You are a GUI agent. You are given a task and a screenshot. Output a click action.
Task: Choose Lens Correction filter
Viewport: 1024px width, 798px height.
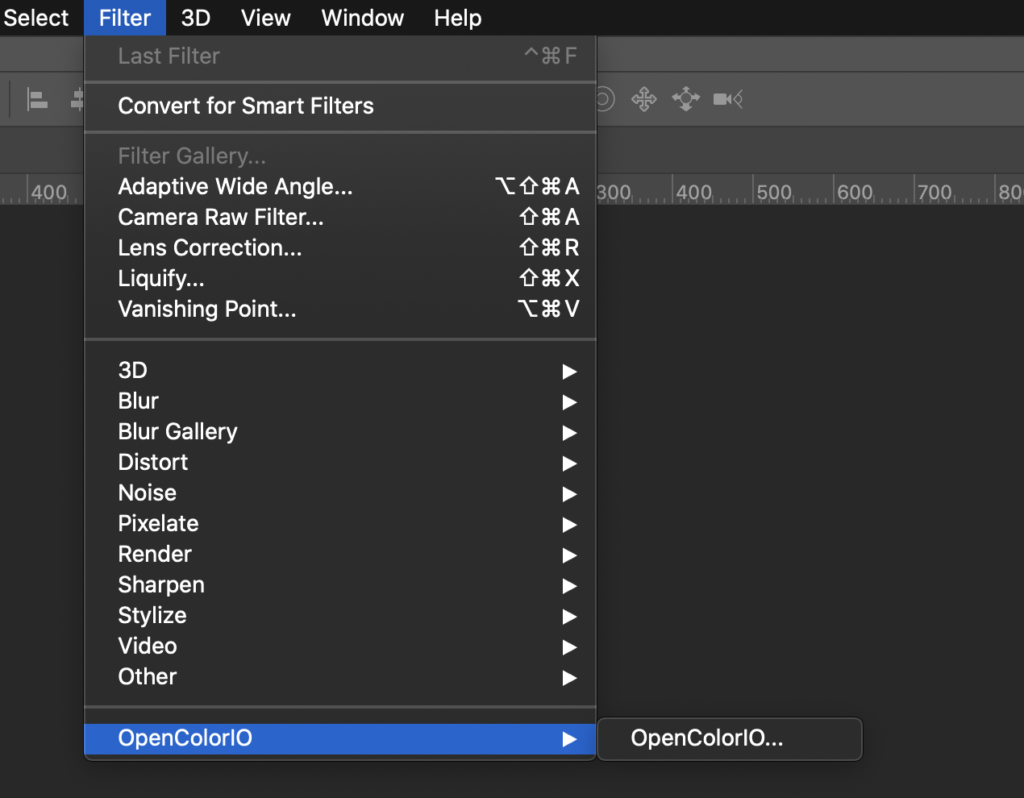pyautogui.click(x=210, y=248)
